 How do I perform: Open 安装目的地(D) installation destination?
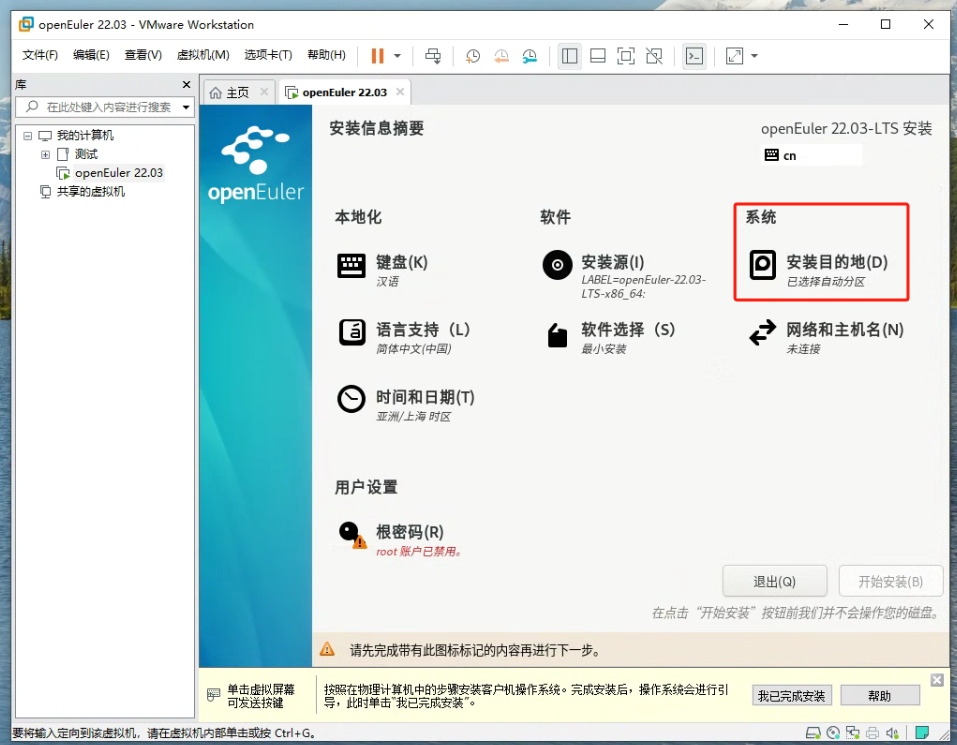[x=818, y=269]
